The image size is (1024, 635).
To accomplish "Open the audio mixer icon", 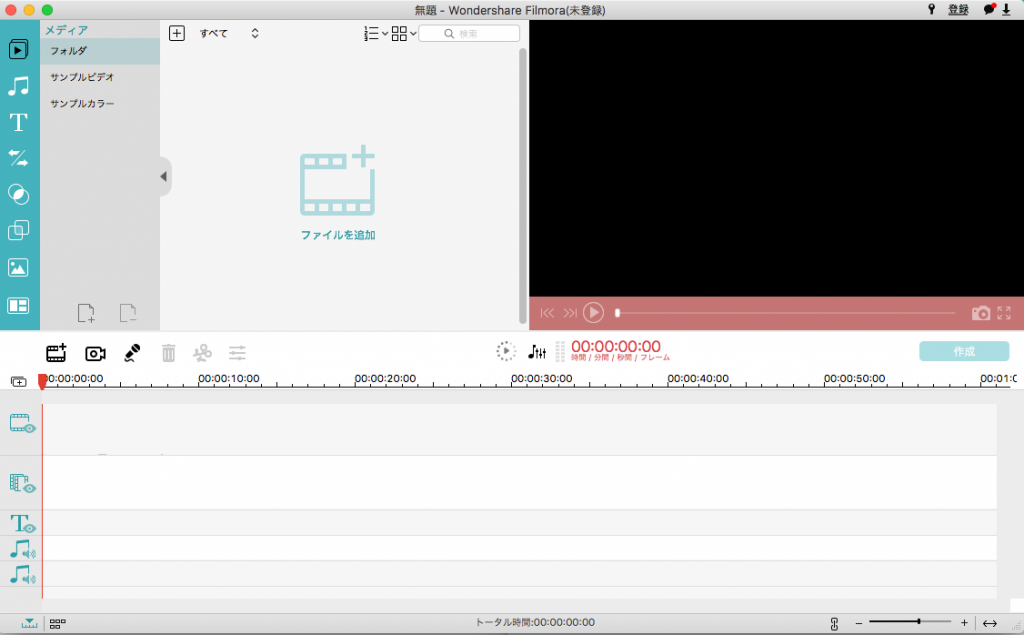I will coord(538,352).
